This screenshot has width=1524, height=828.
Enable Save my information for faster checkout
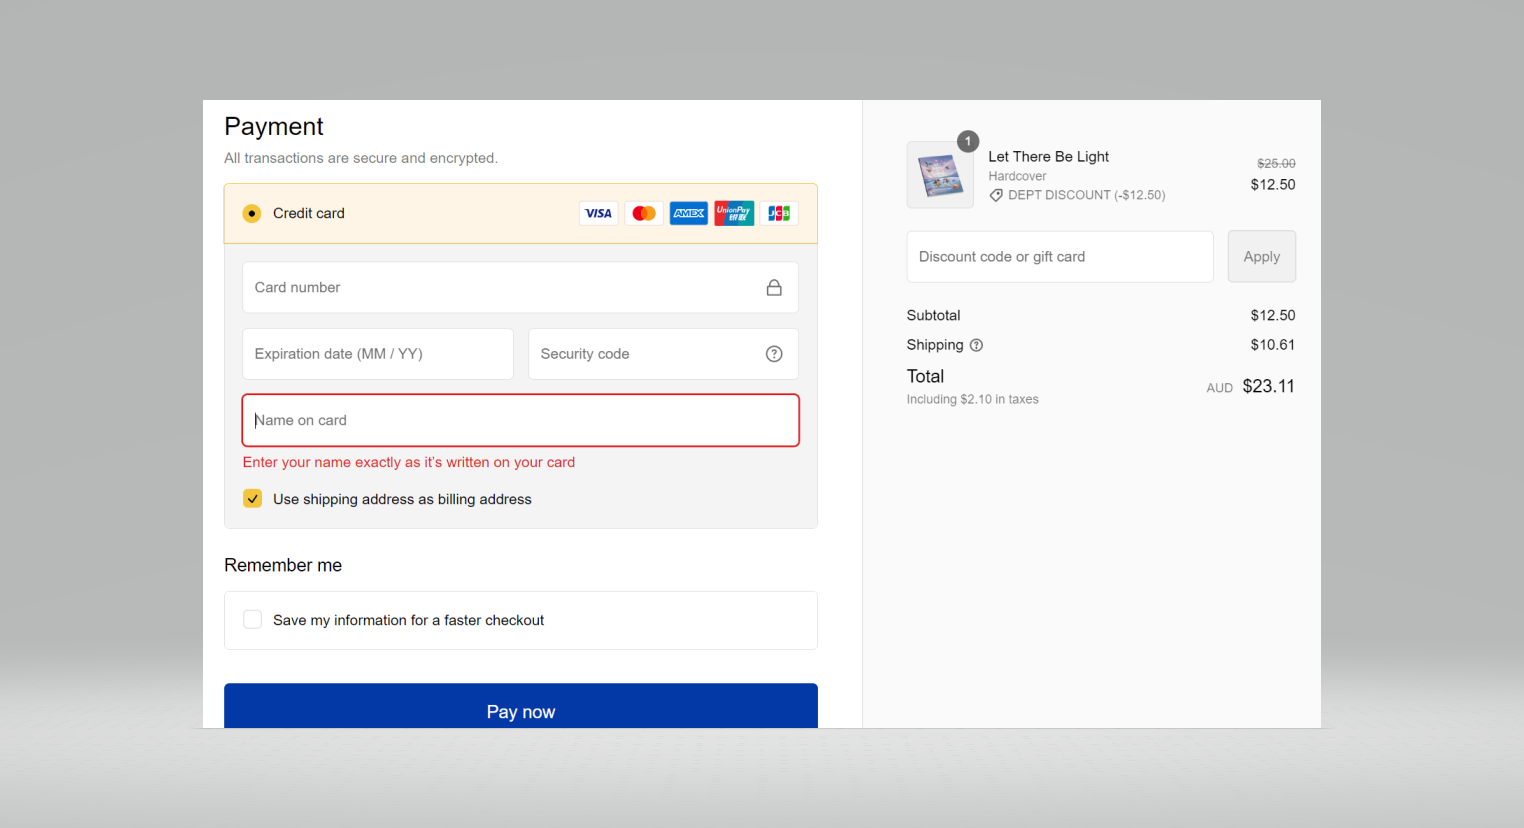[x=253, y=620]
